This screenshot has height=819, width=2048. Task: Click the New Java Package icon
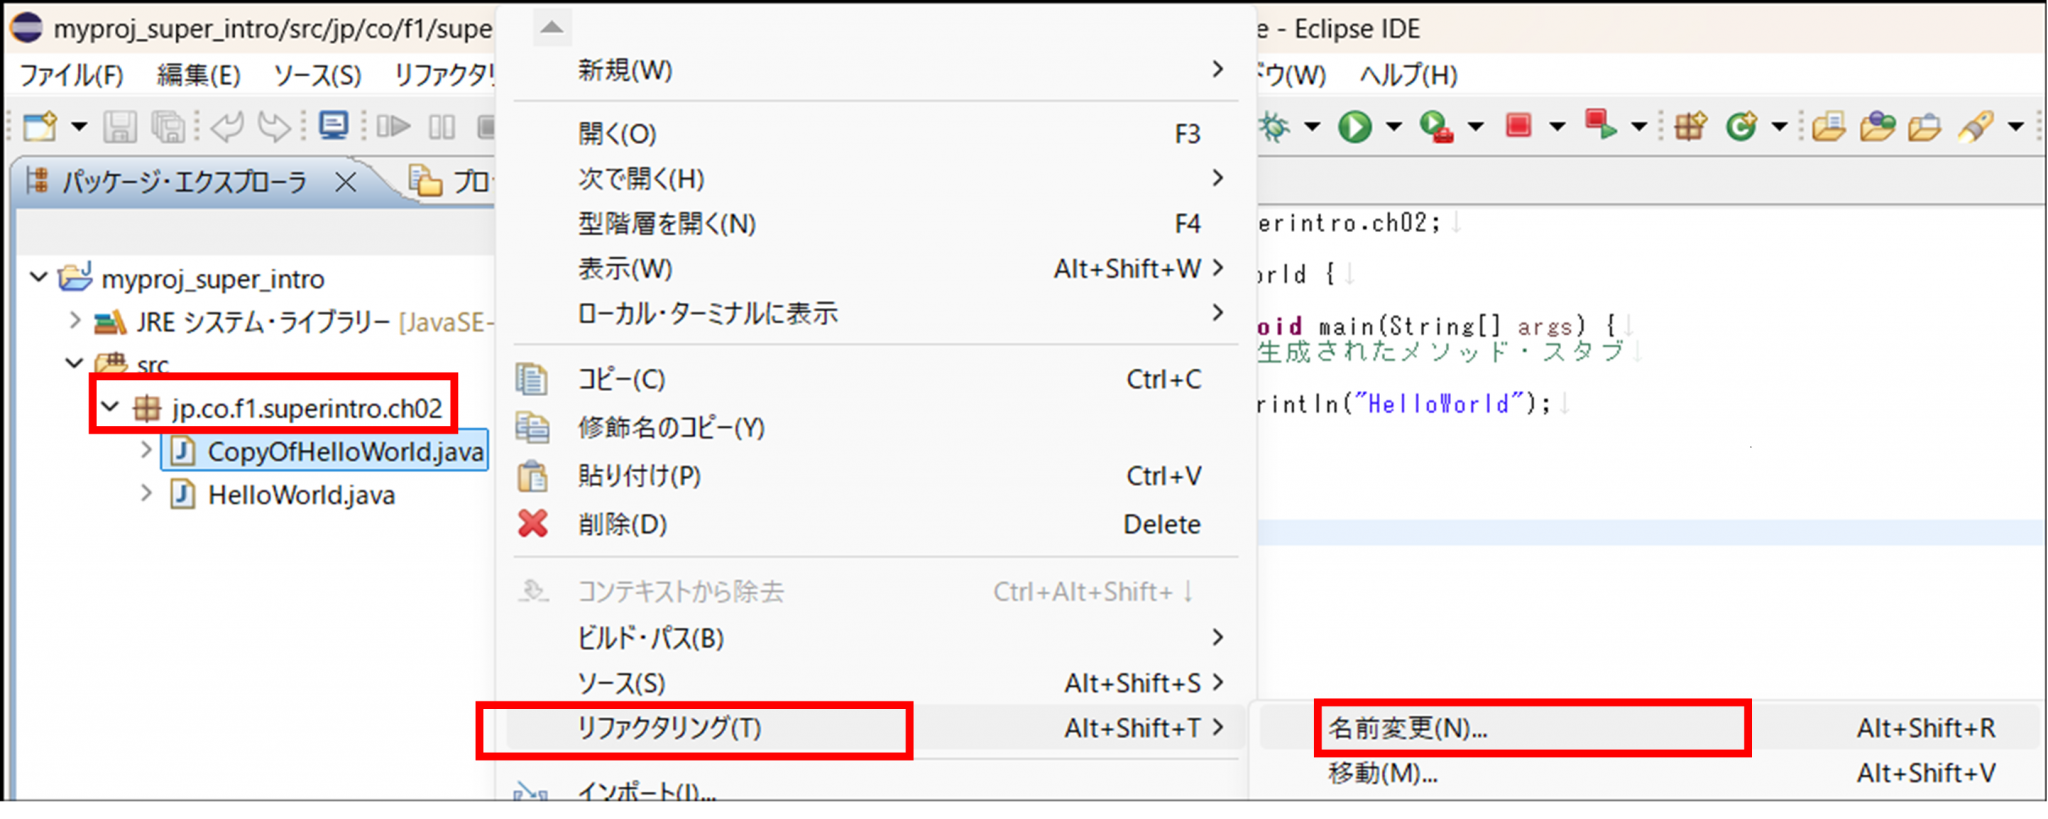(1690, 127)
